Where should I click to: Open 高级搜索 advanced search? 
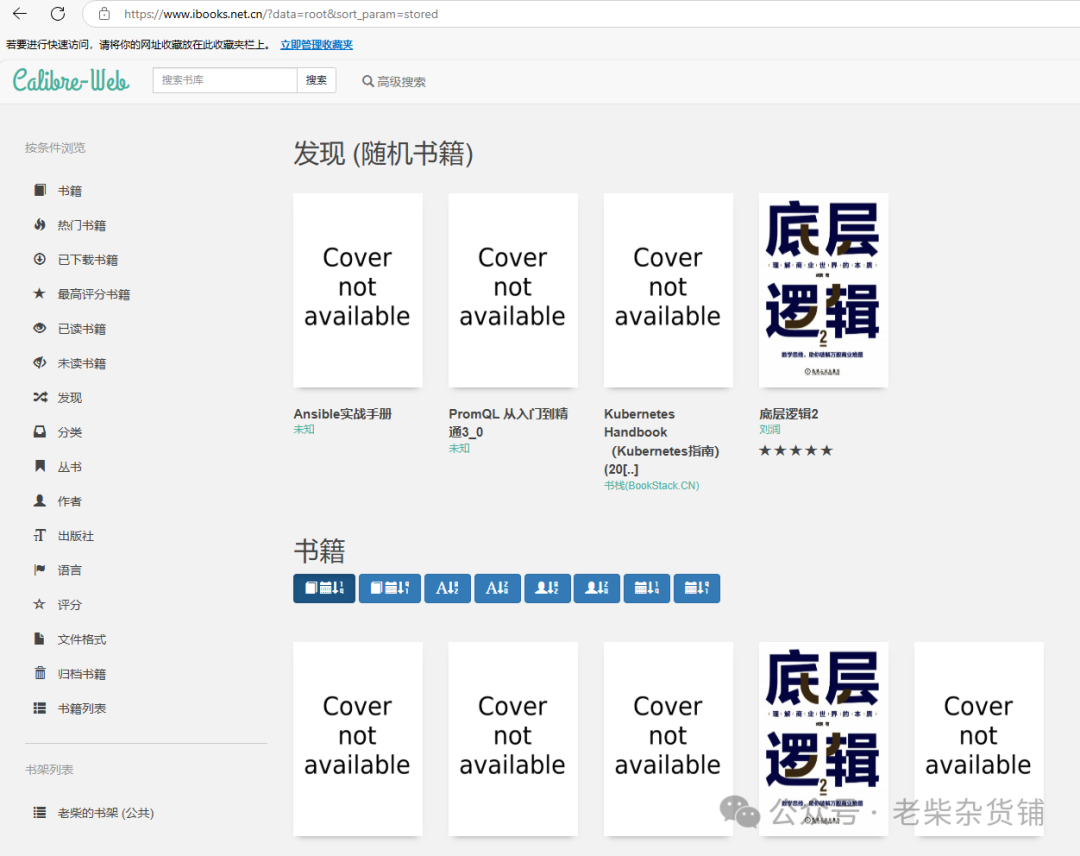[394, 81]
